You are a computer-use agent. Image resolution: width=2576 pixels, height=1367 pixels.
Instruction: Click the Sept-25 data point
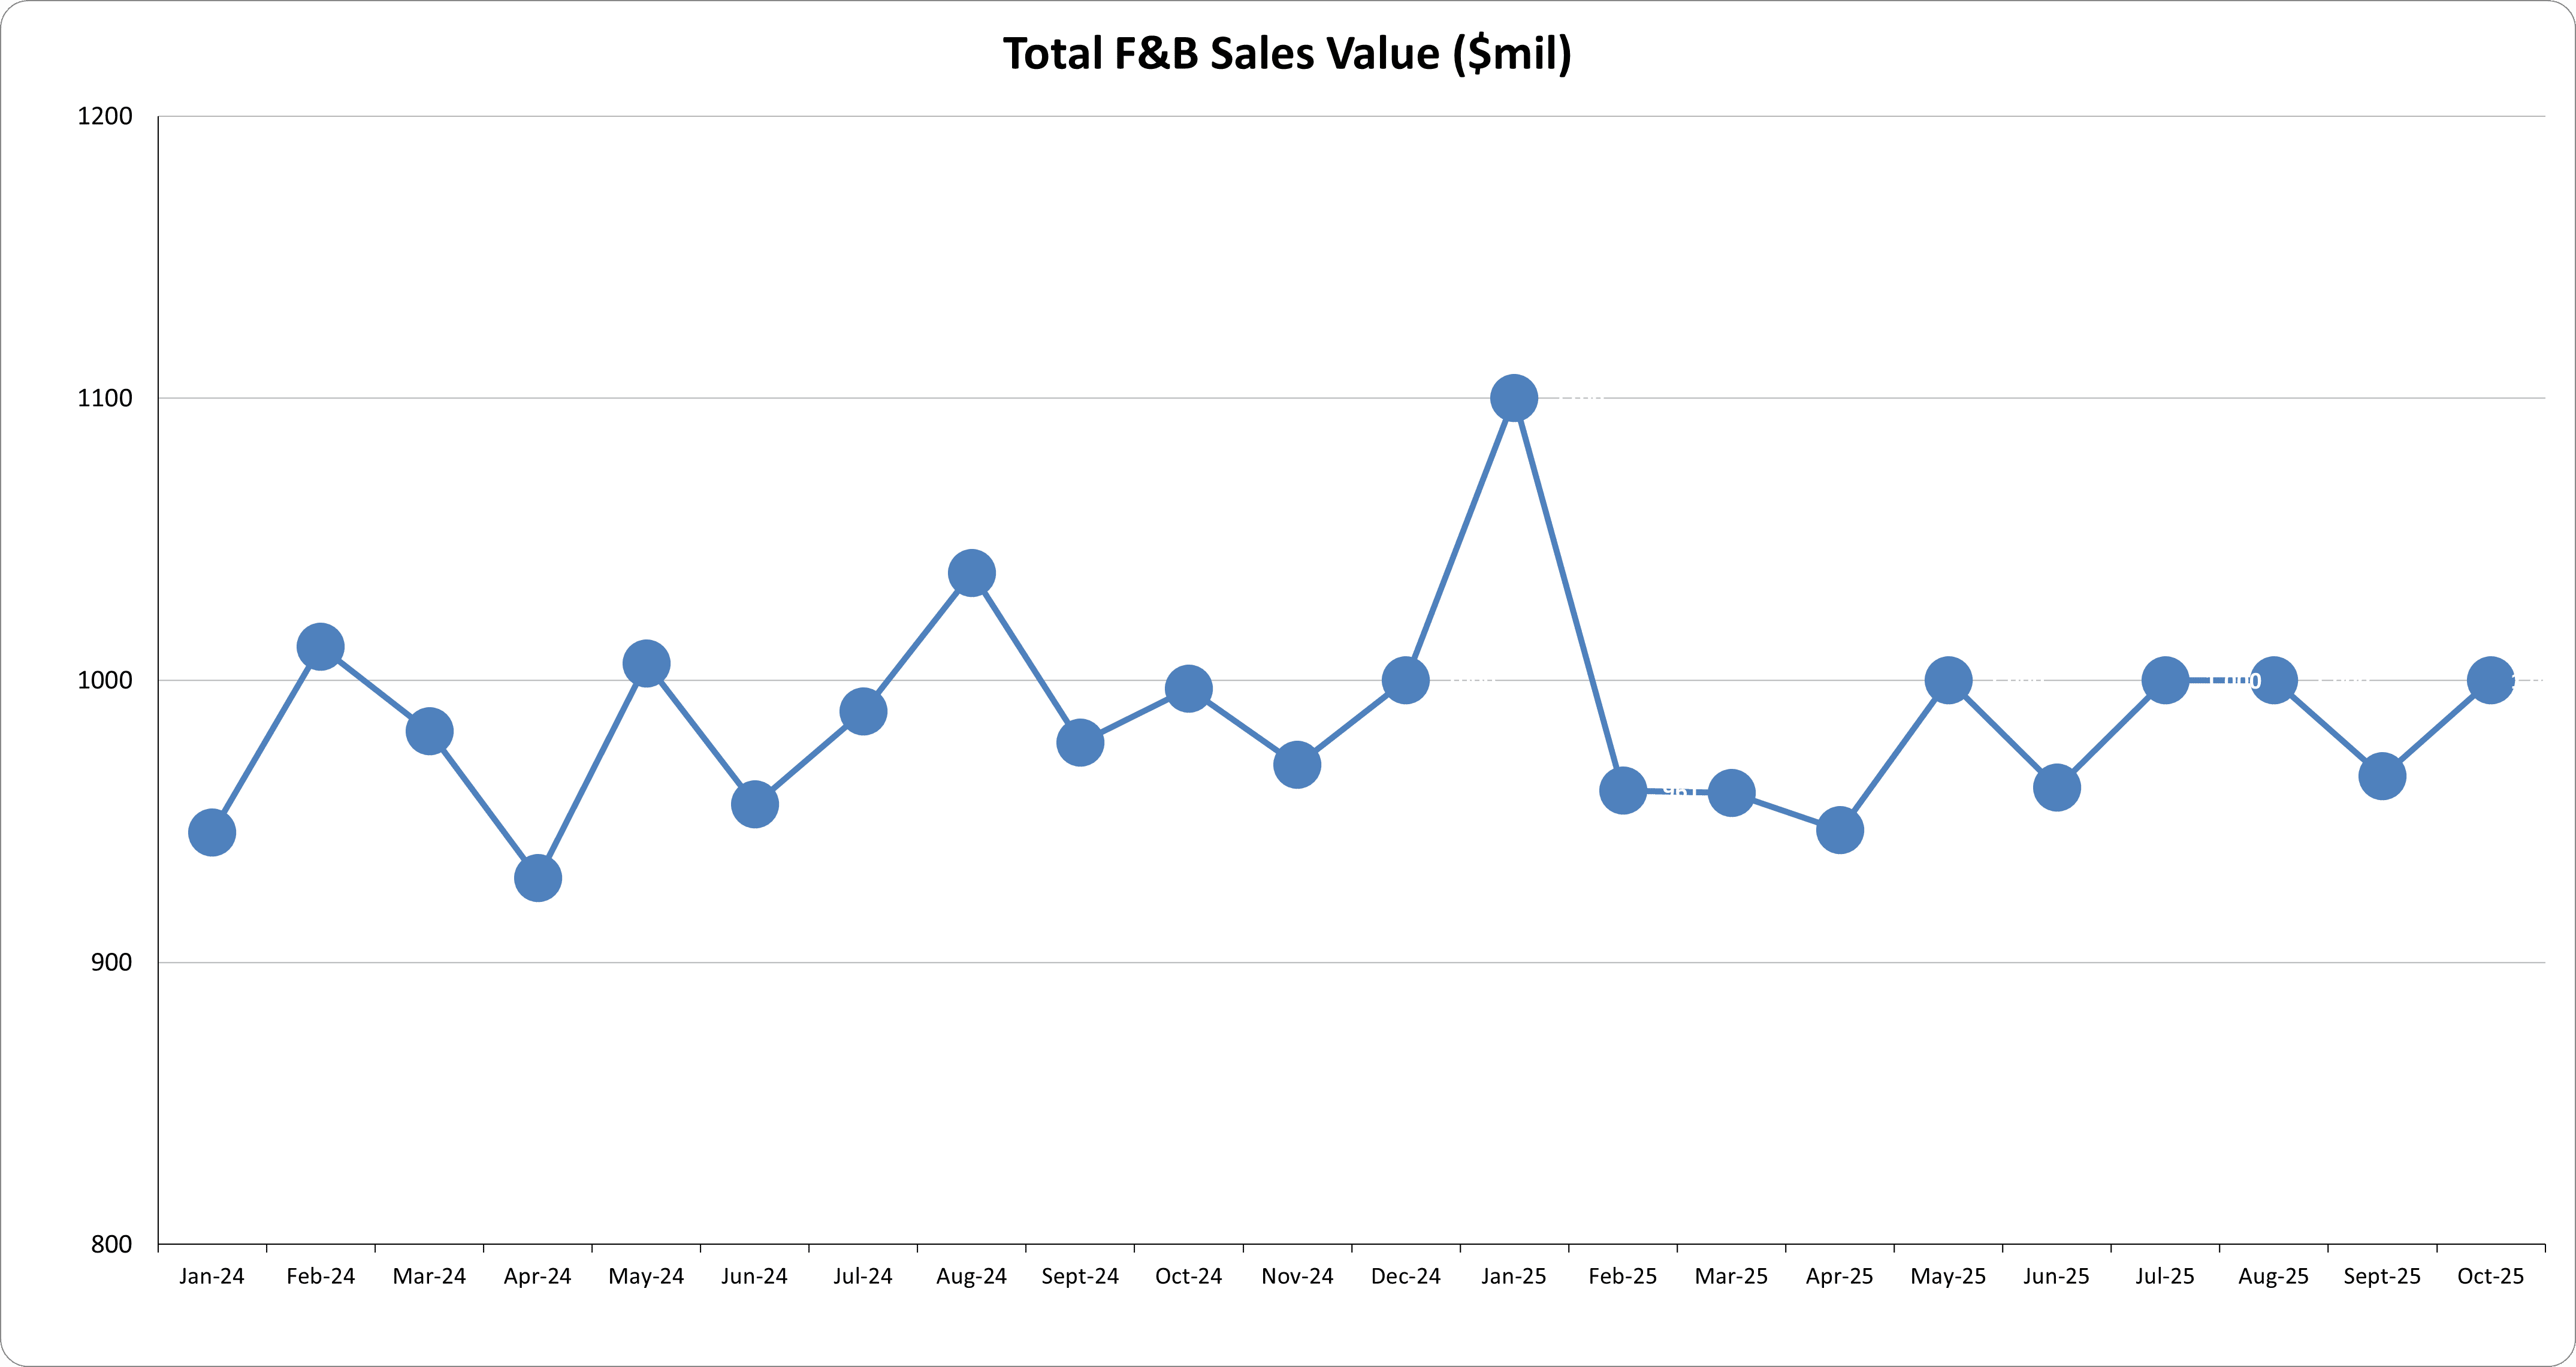2382,776
